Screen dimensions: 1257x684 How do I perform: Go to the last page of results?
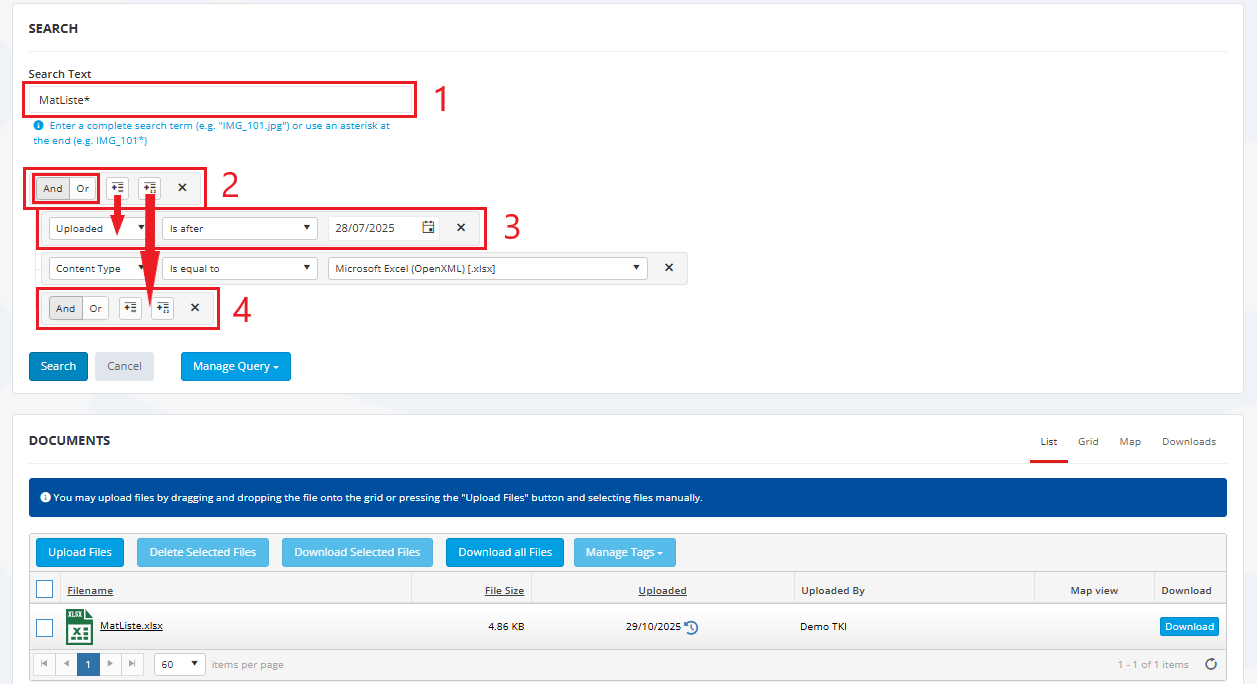coord(132,664)
